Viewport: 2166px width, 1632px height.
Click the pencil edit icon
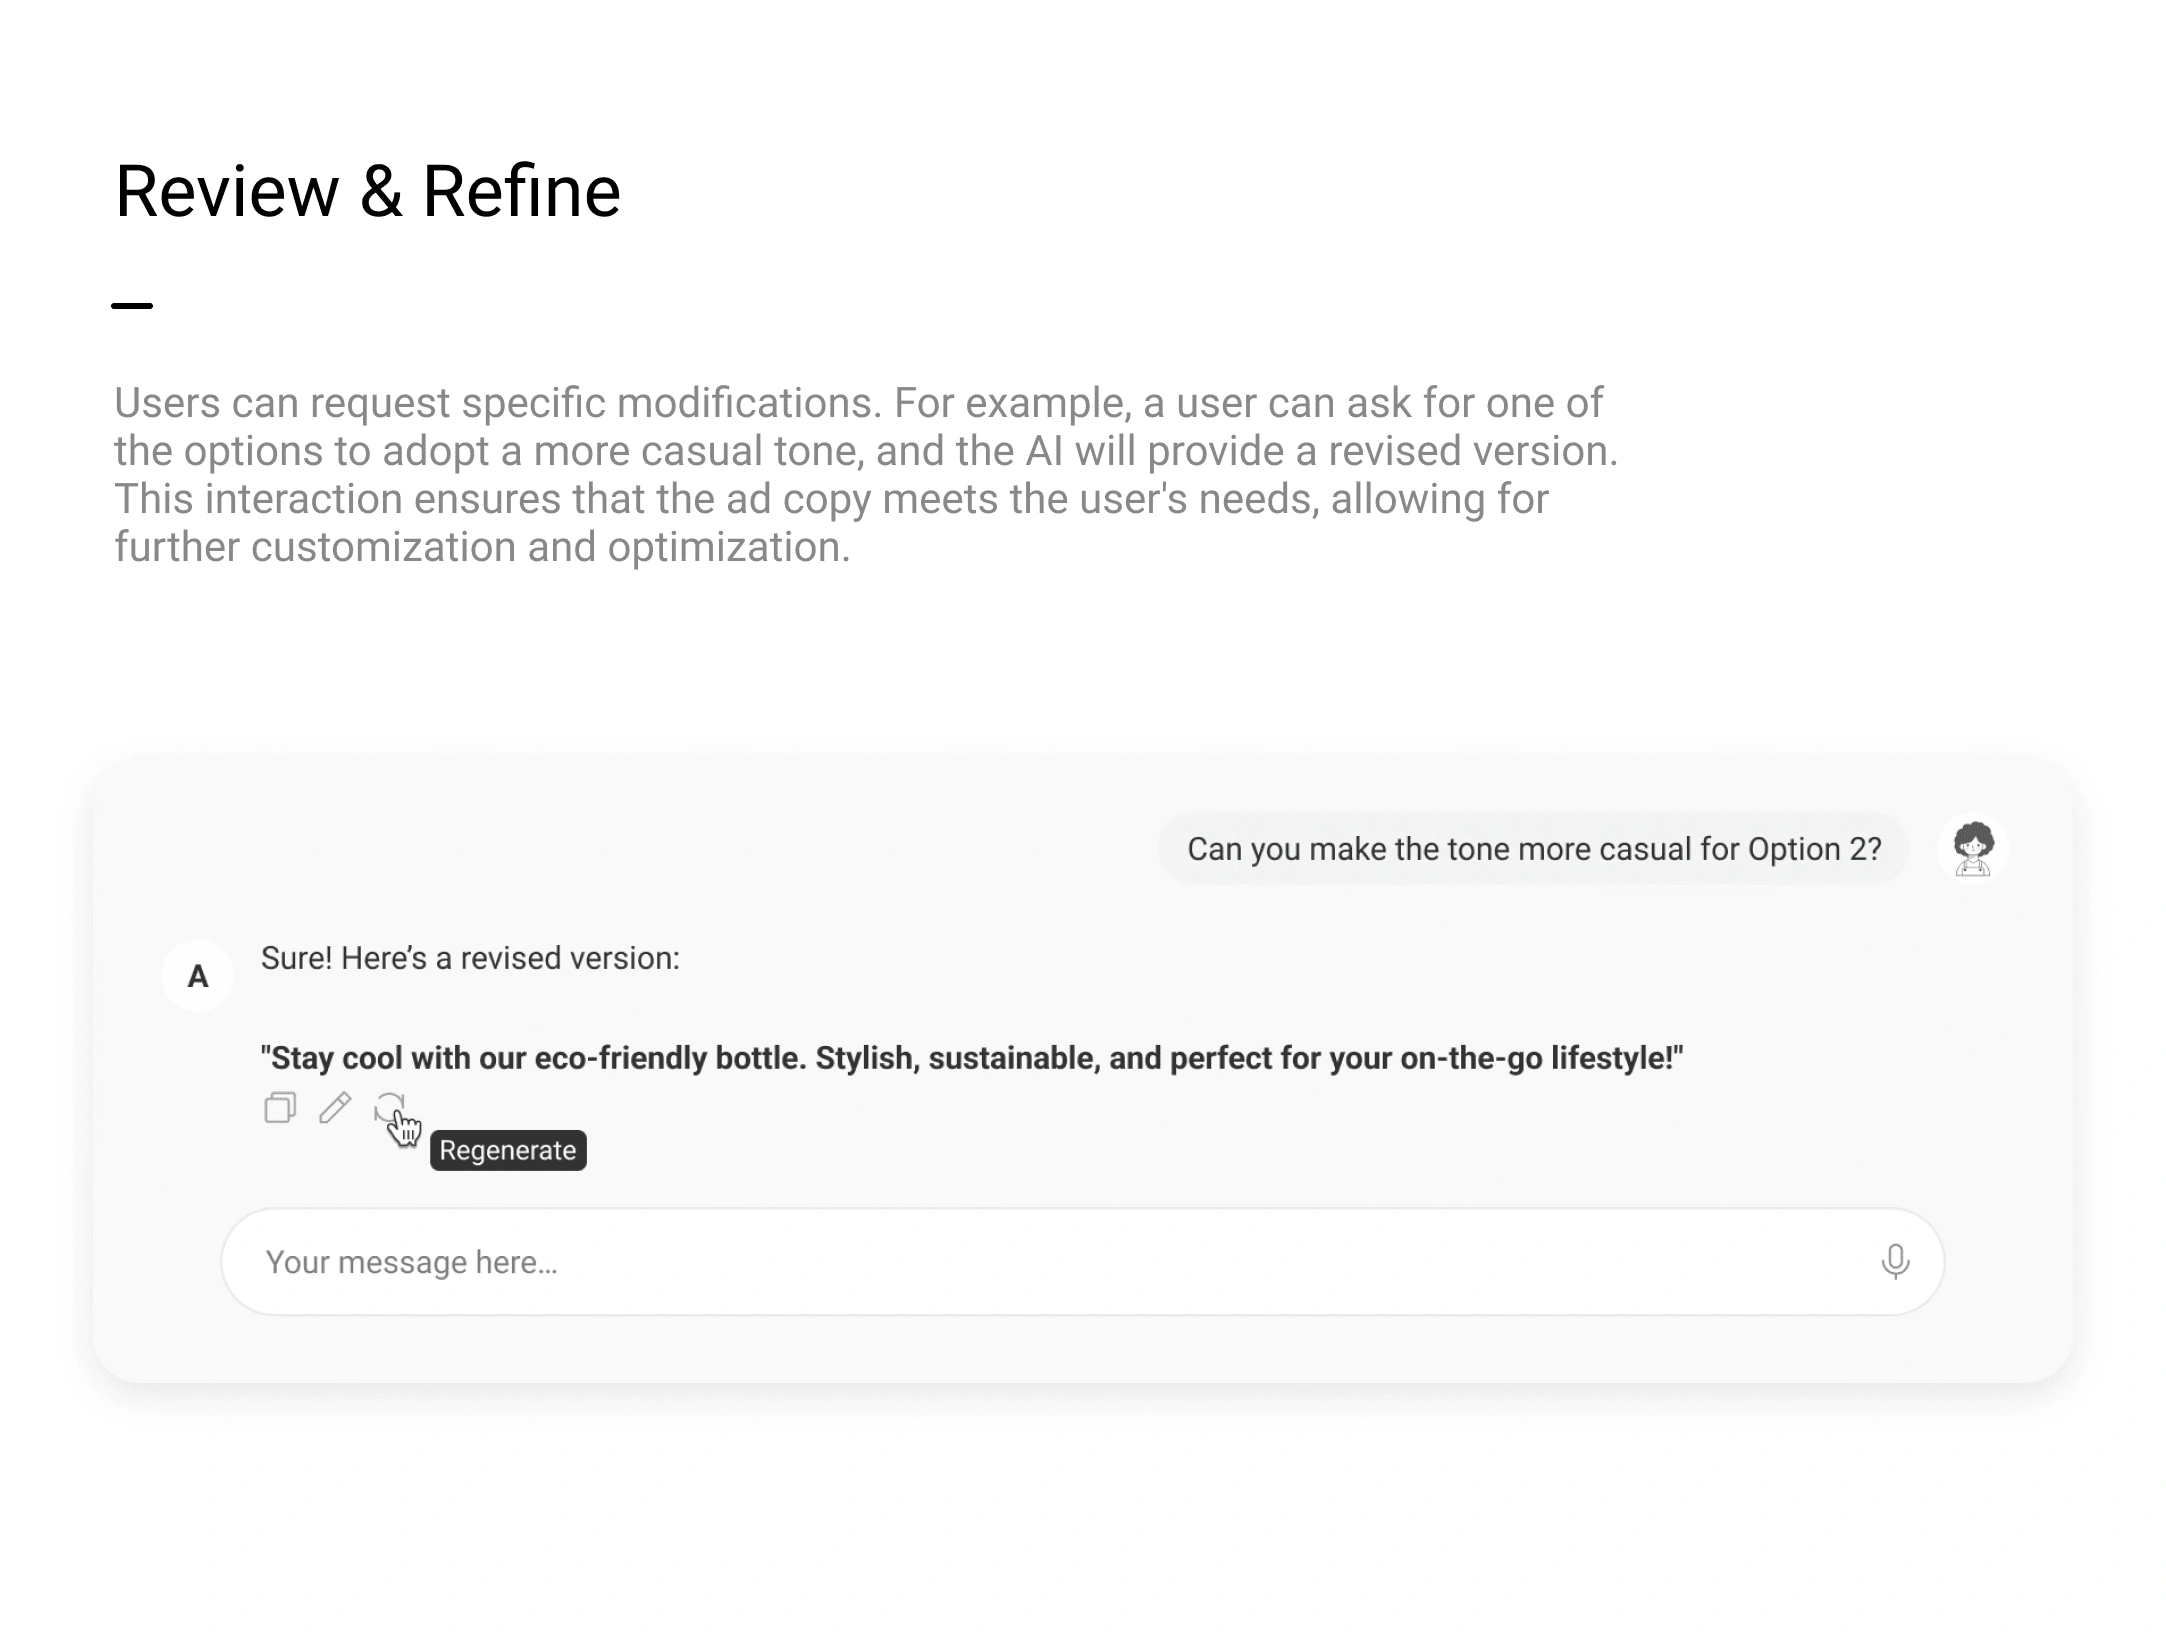pos(335,1108)
